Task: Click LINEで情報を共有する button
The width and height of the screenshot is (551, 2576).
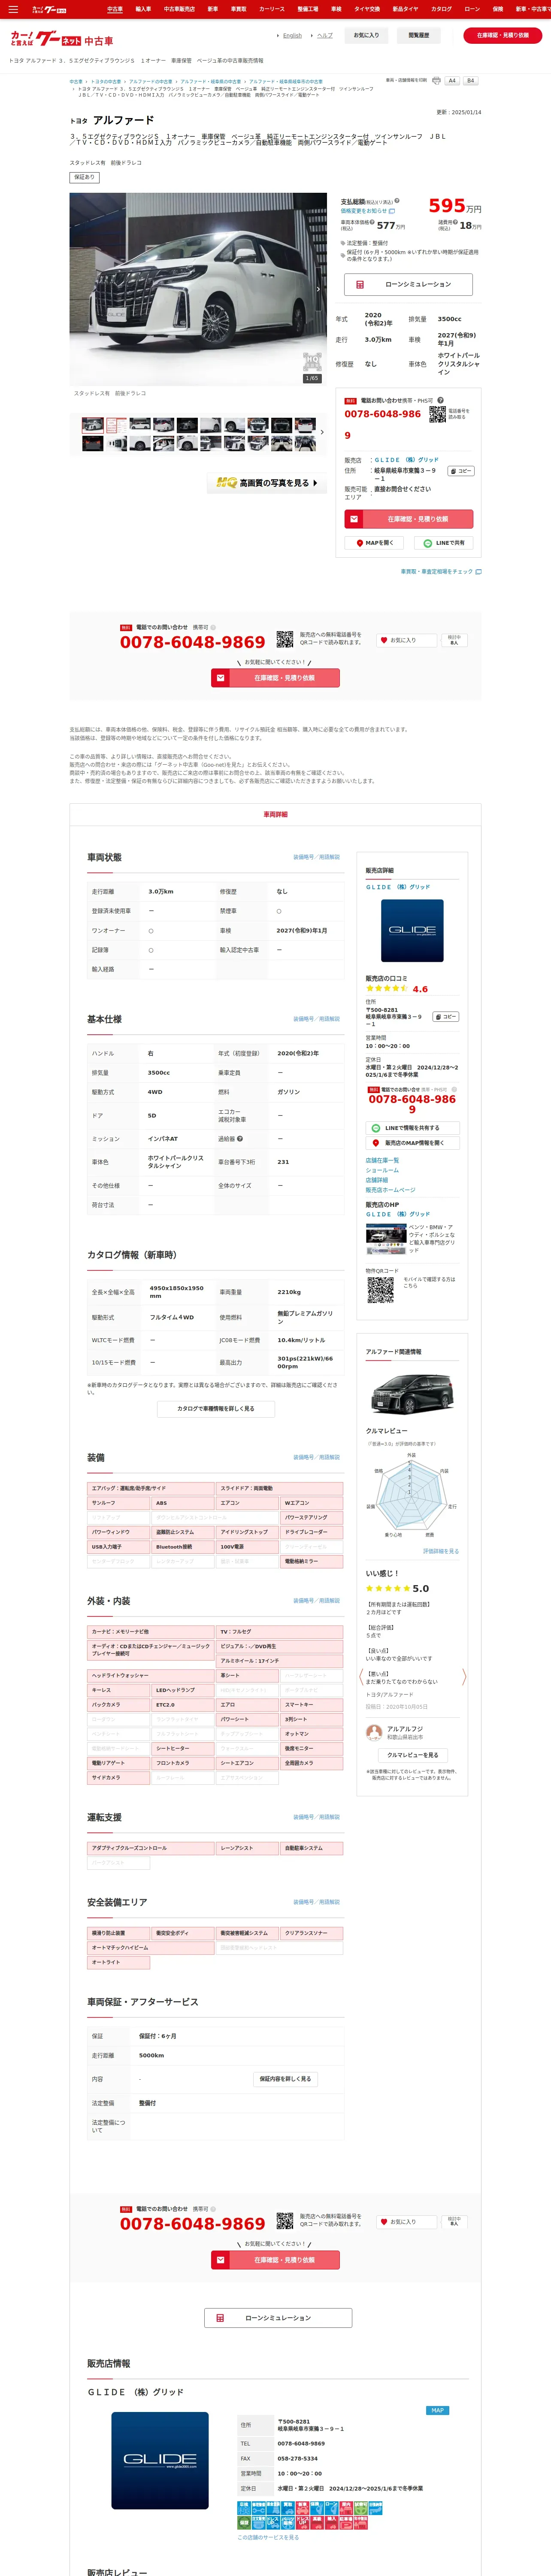Action: [412, 1128]
